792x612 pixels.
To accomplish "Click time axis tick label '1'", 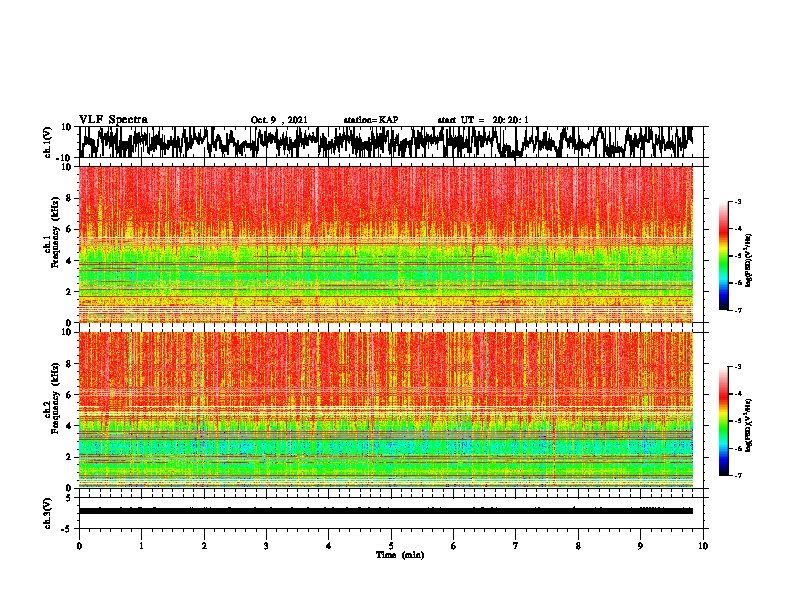I will pos(141,546).
